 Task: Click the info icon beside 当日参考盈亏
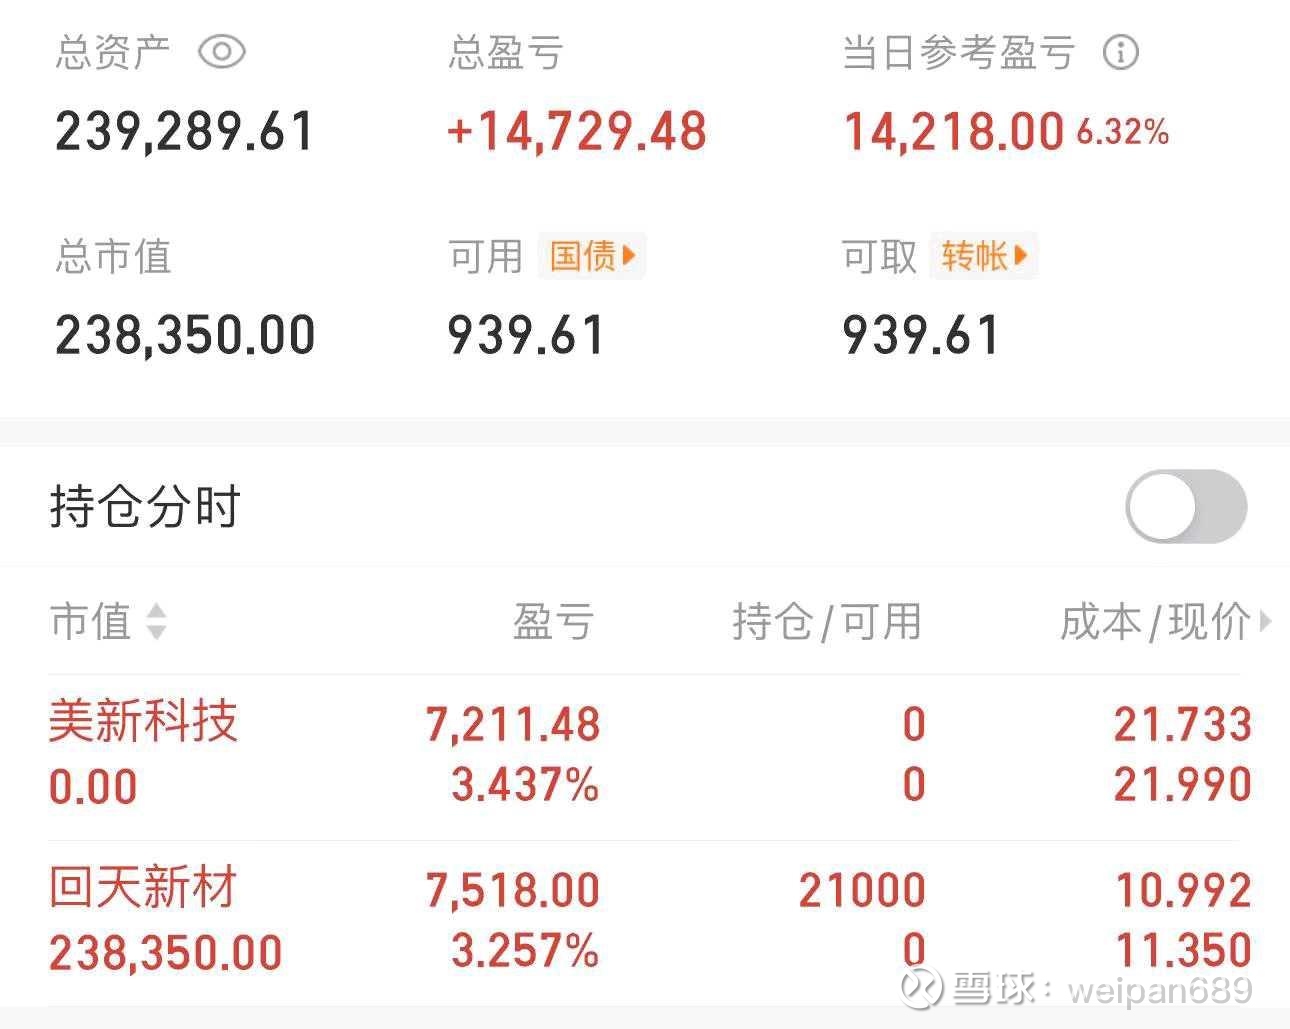(x=1120, y=52)
